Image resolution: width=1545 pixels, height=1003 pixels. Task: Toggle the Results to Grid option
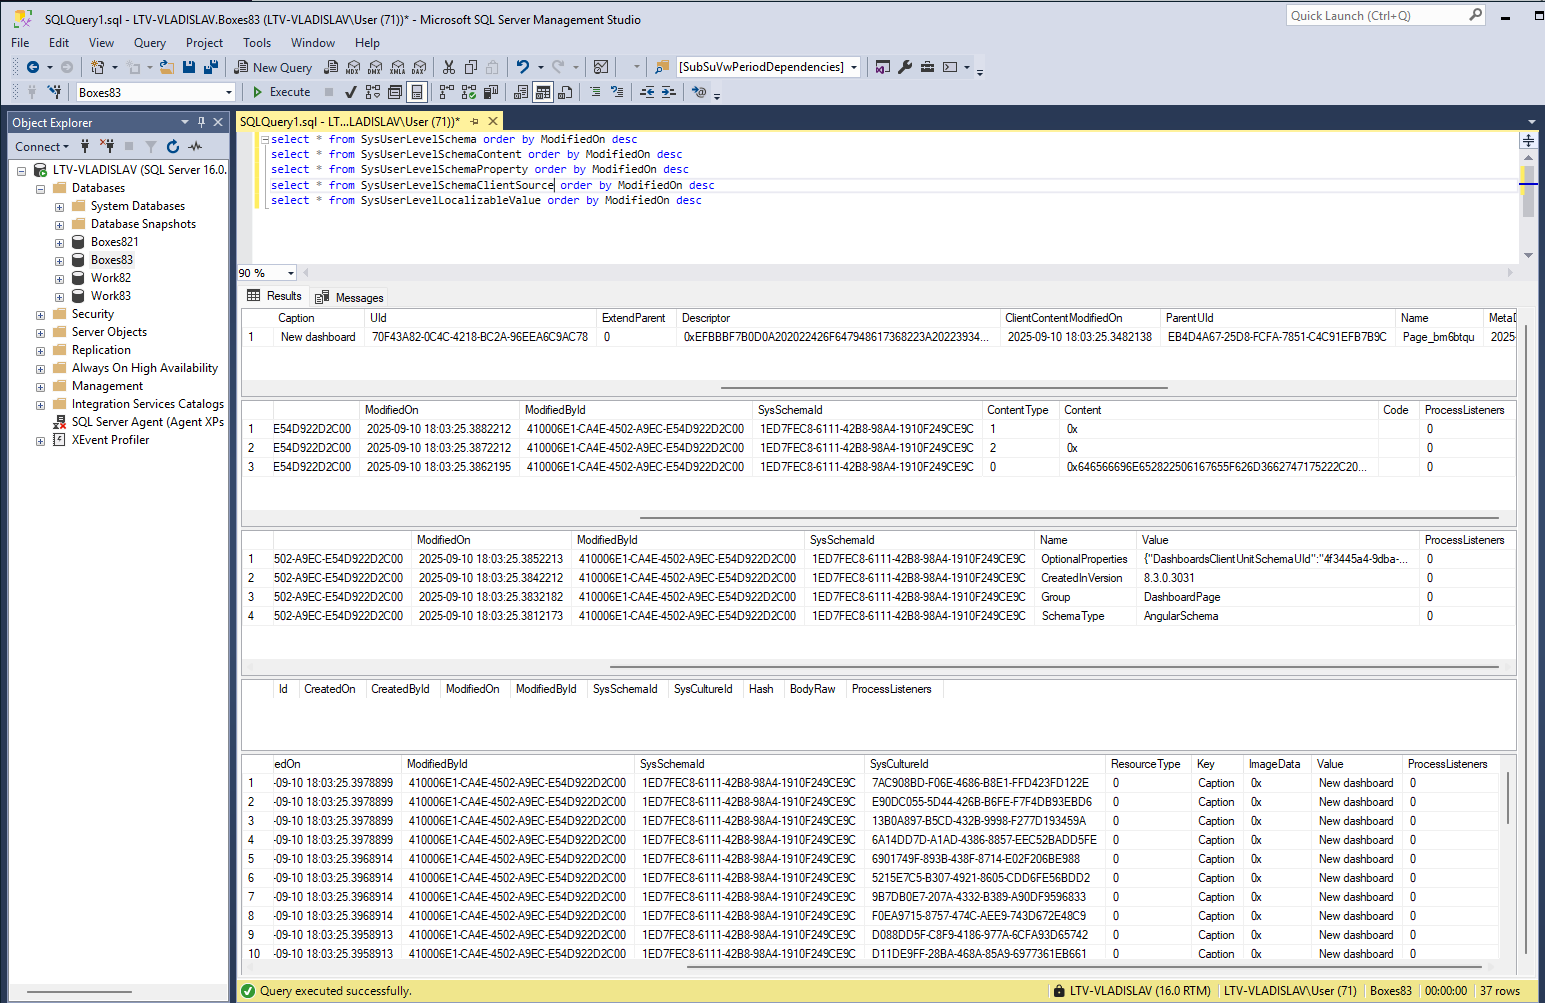click(543, 92)
